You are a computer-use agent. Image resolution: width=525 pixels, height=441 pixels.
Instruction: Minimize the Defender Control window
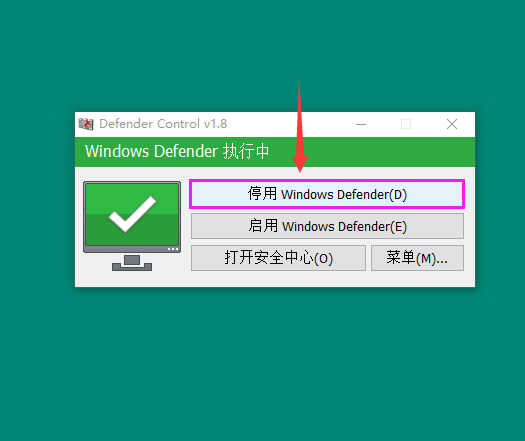(361, 124)
